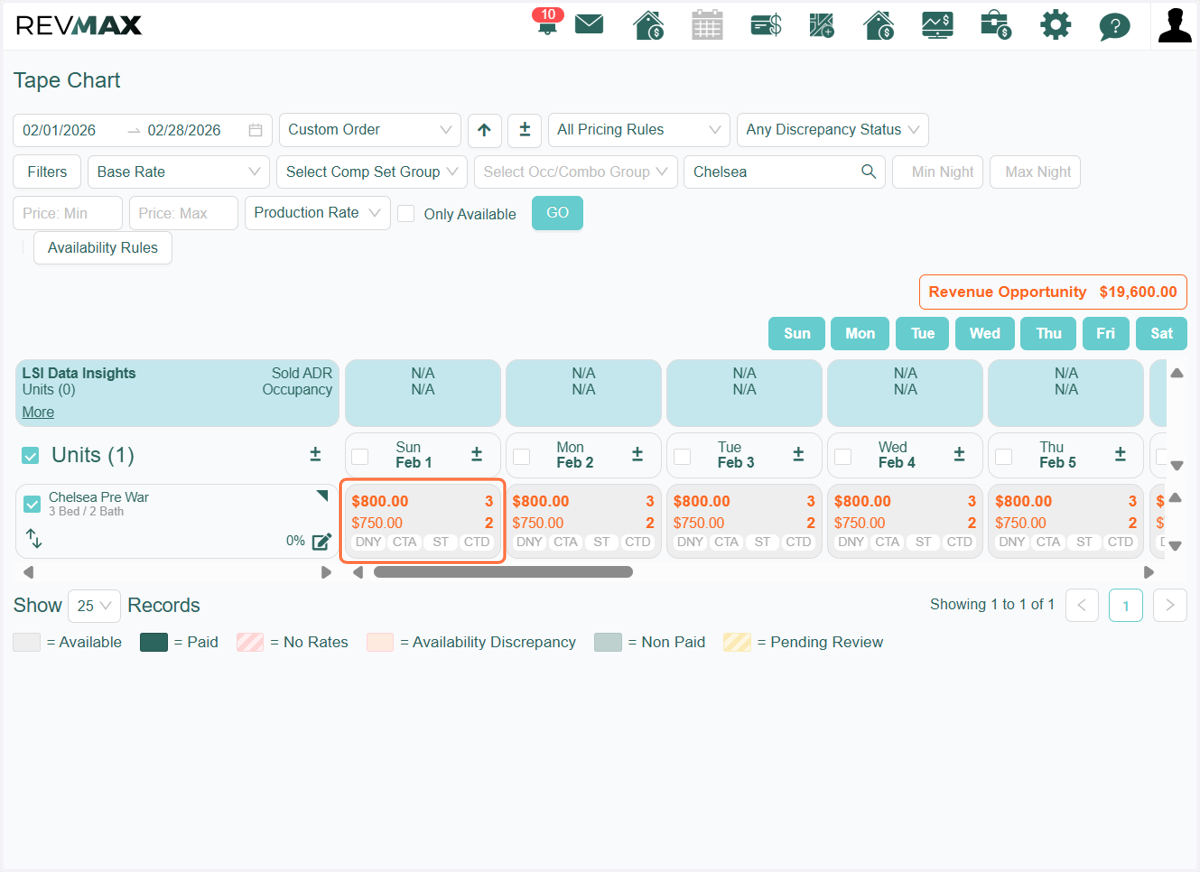This screenshot has width=1200, height=872.
Task: Check the Sun Feb 1 column checkbox
Action: click(x=360, y=457)
